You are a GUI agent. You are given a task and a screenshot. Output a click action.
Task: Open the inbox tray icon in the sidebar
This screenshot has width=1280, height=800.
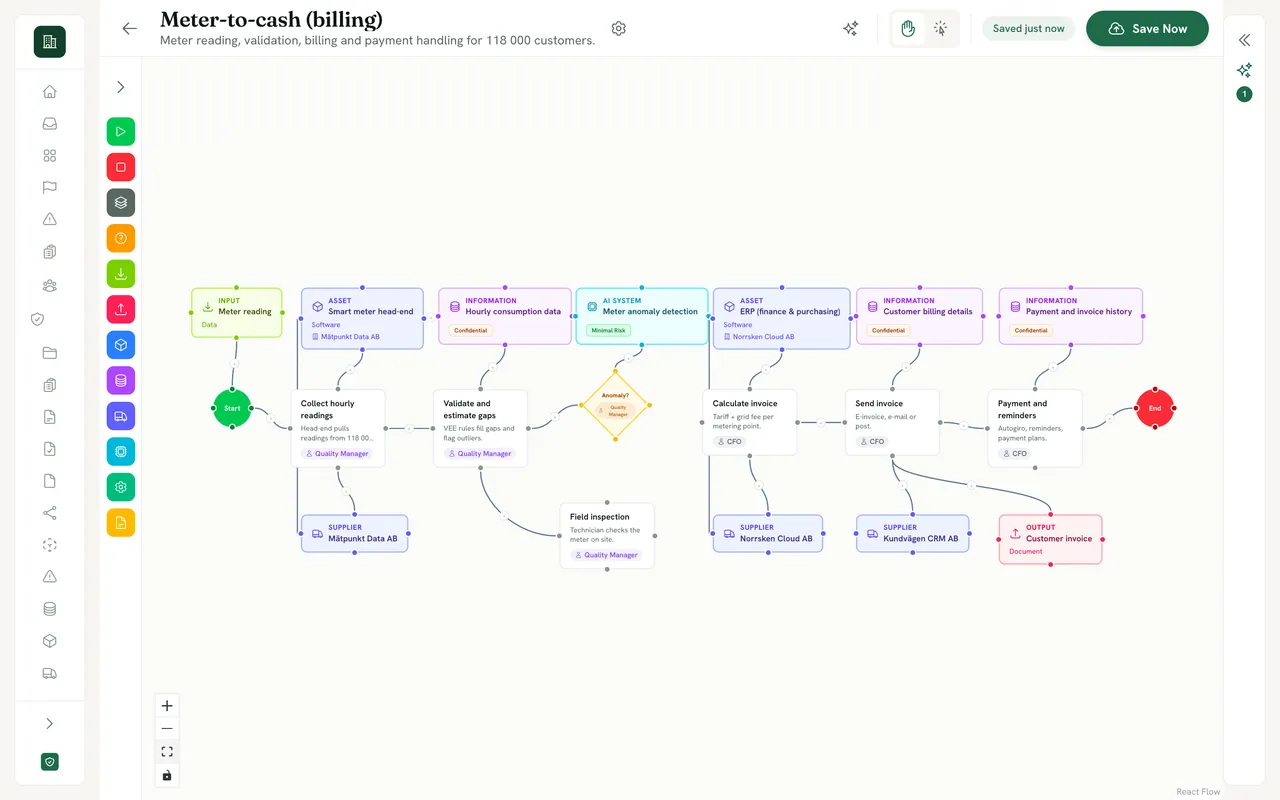(50, 124)
